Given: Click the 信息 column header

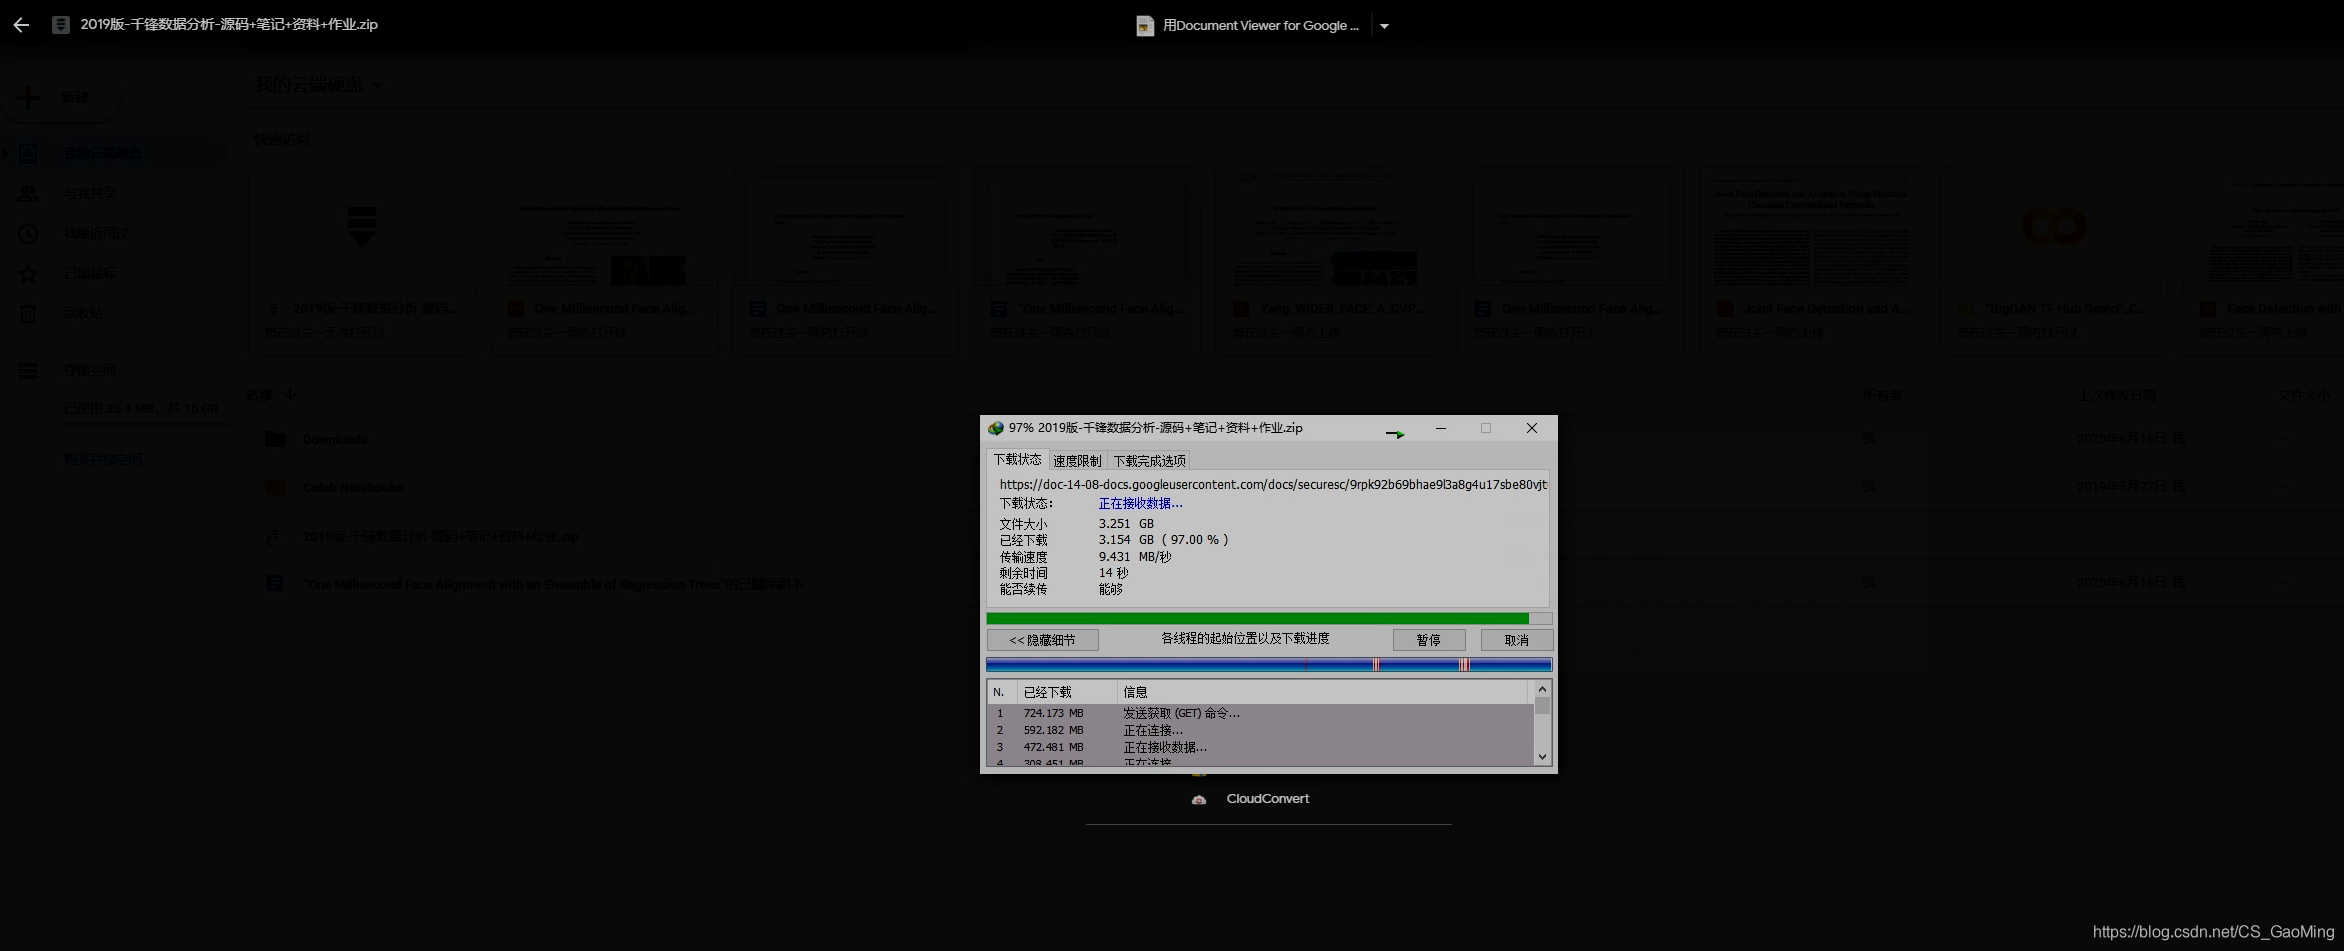Looking at the screenshot, I should pos(1322,692).
